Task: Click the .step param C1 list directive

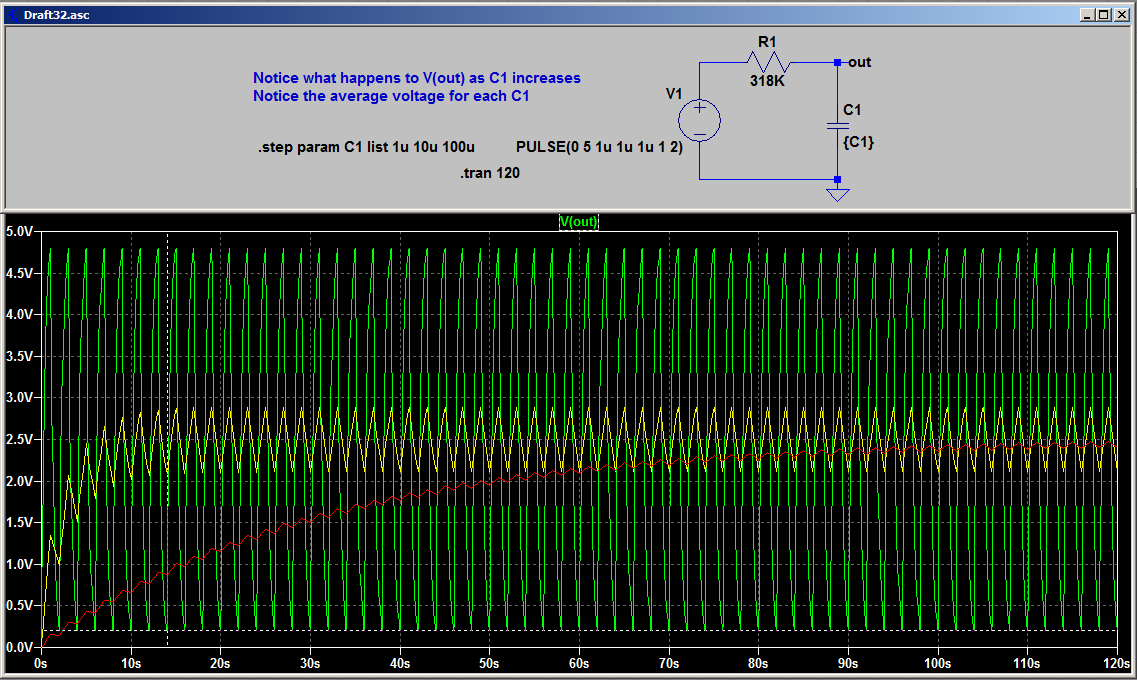Action: coord(366,147)
